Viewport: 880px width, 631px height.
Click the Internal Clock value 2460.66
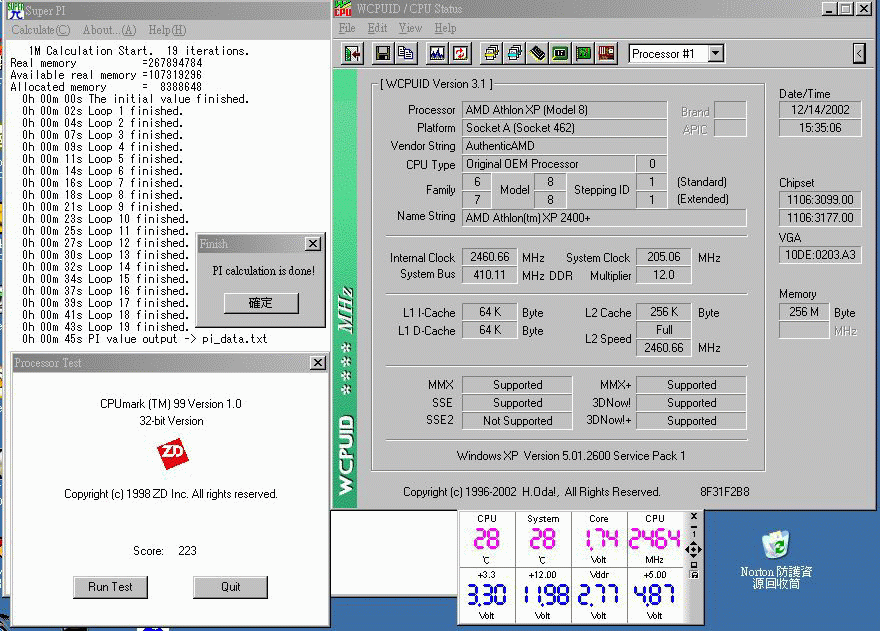coord(489,257)
